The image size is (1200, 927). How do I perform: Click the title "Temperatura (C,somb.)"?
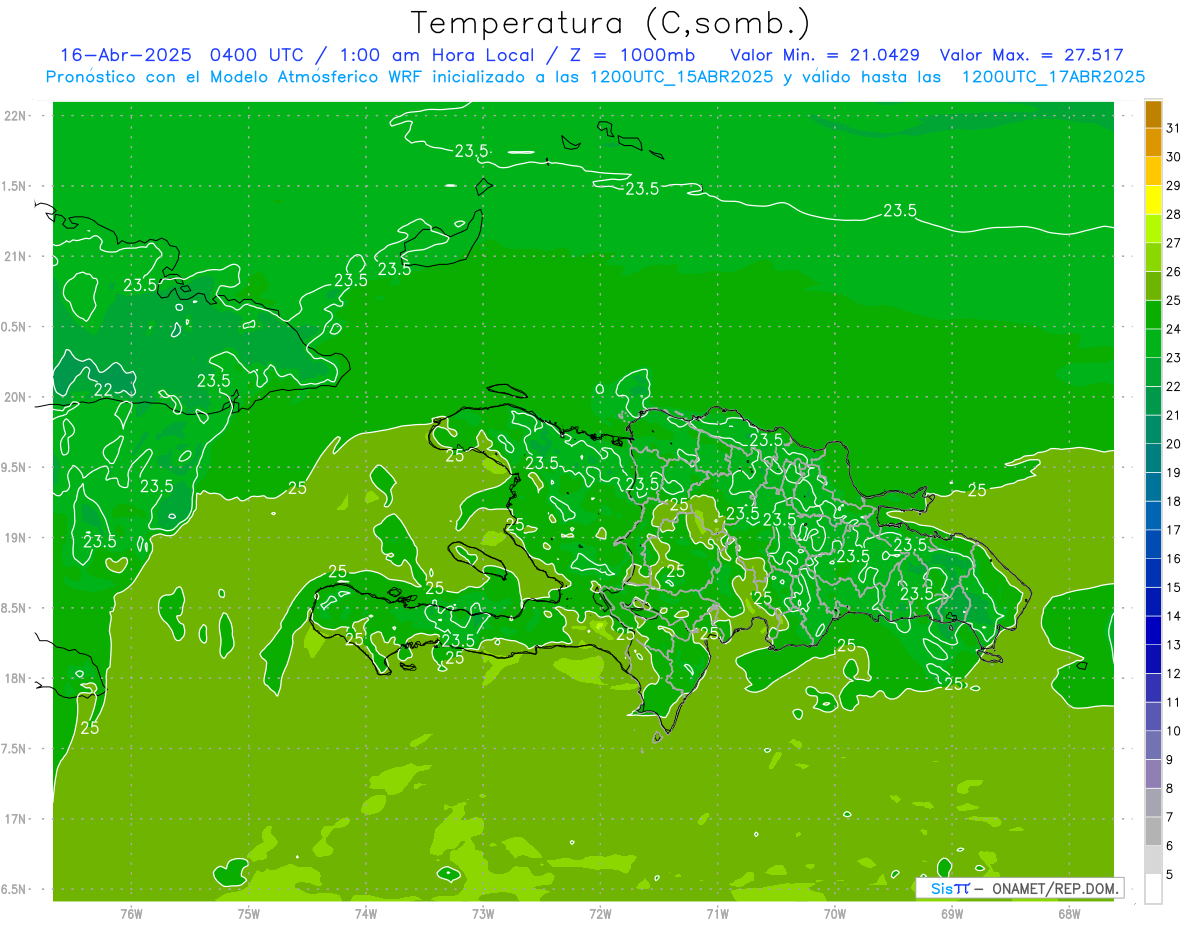pos(610,23)
